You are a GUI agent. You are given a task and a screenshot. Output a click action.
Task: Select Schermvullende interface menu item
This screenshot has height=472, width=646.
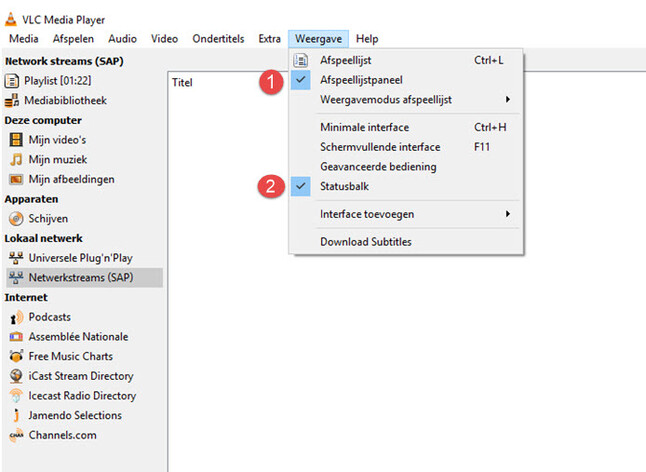406,147
